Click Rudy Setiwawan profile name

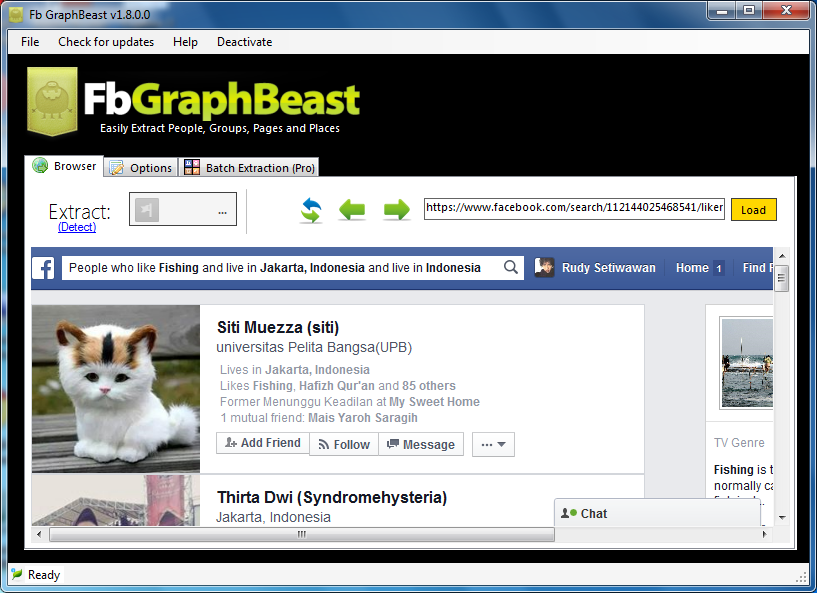coord(609,268)
